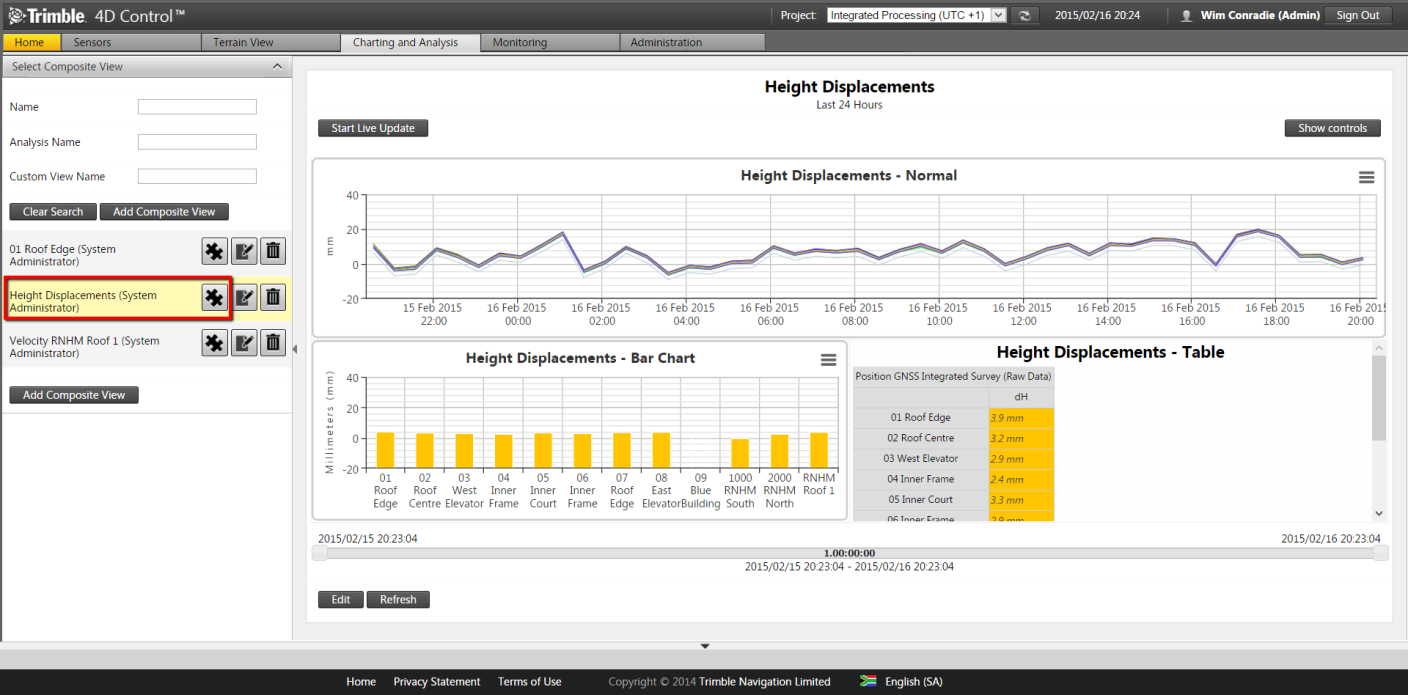Click the table's vertical scrollbar thumb
Screen dimensions: 1408x695
pos(1379,397)
